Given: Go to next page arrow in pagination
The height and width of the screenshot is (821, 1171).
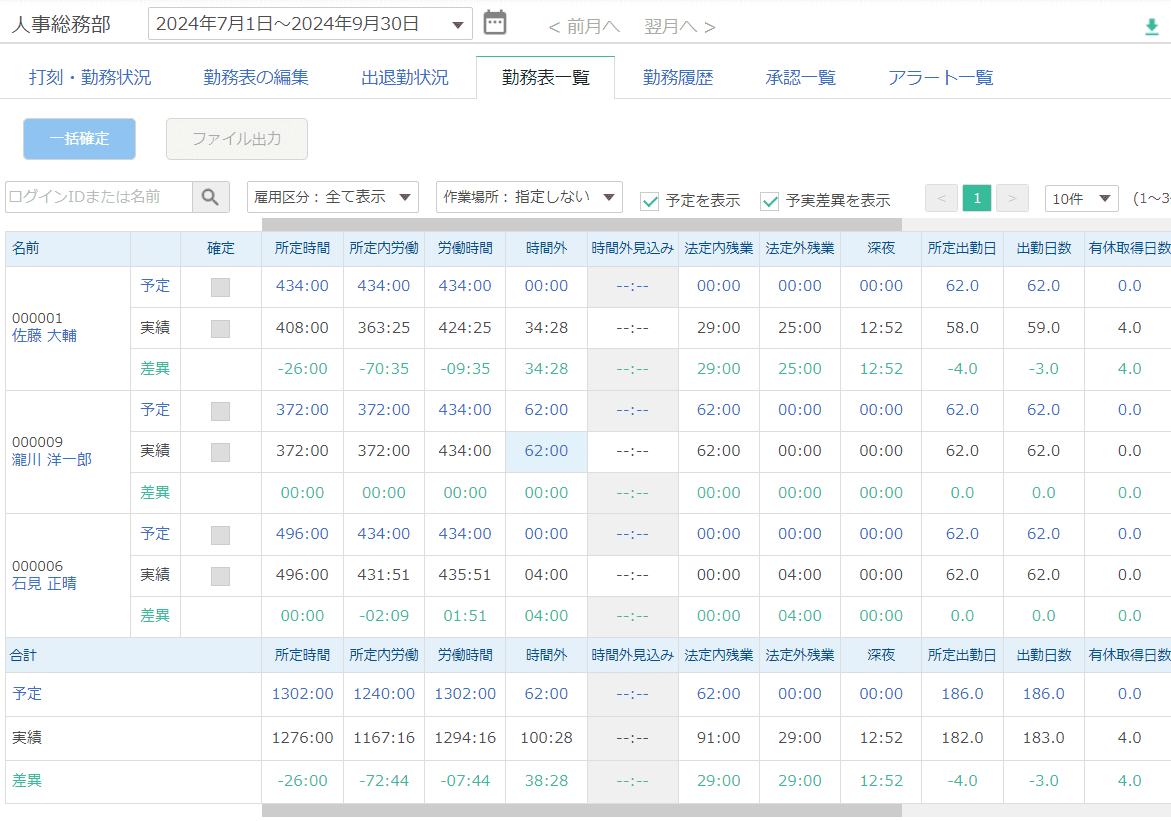Looking at the screenshot, I should (1012, 198).
